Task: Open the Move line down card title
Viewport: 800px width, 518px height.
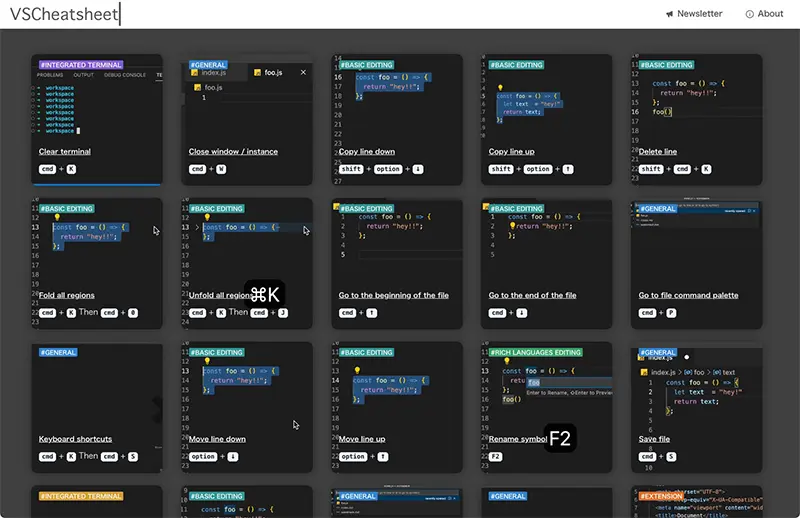Action: tap(217, 439)
